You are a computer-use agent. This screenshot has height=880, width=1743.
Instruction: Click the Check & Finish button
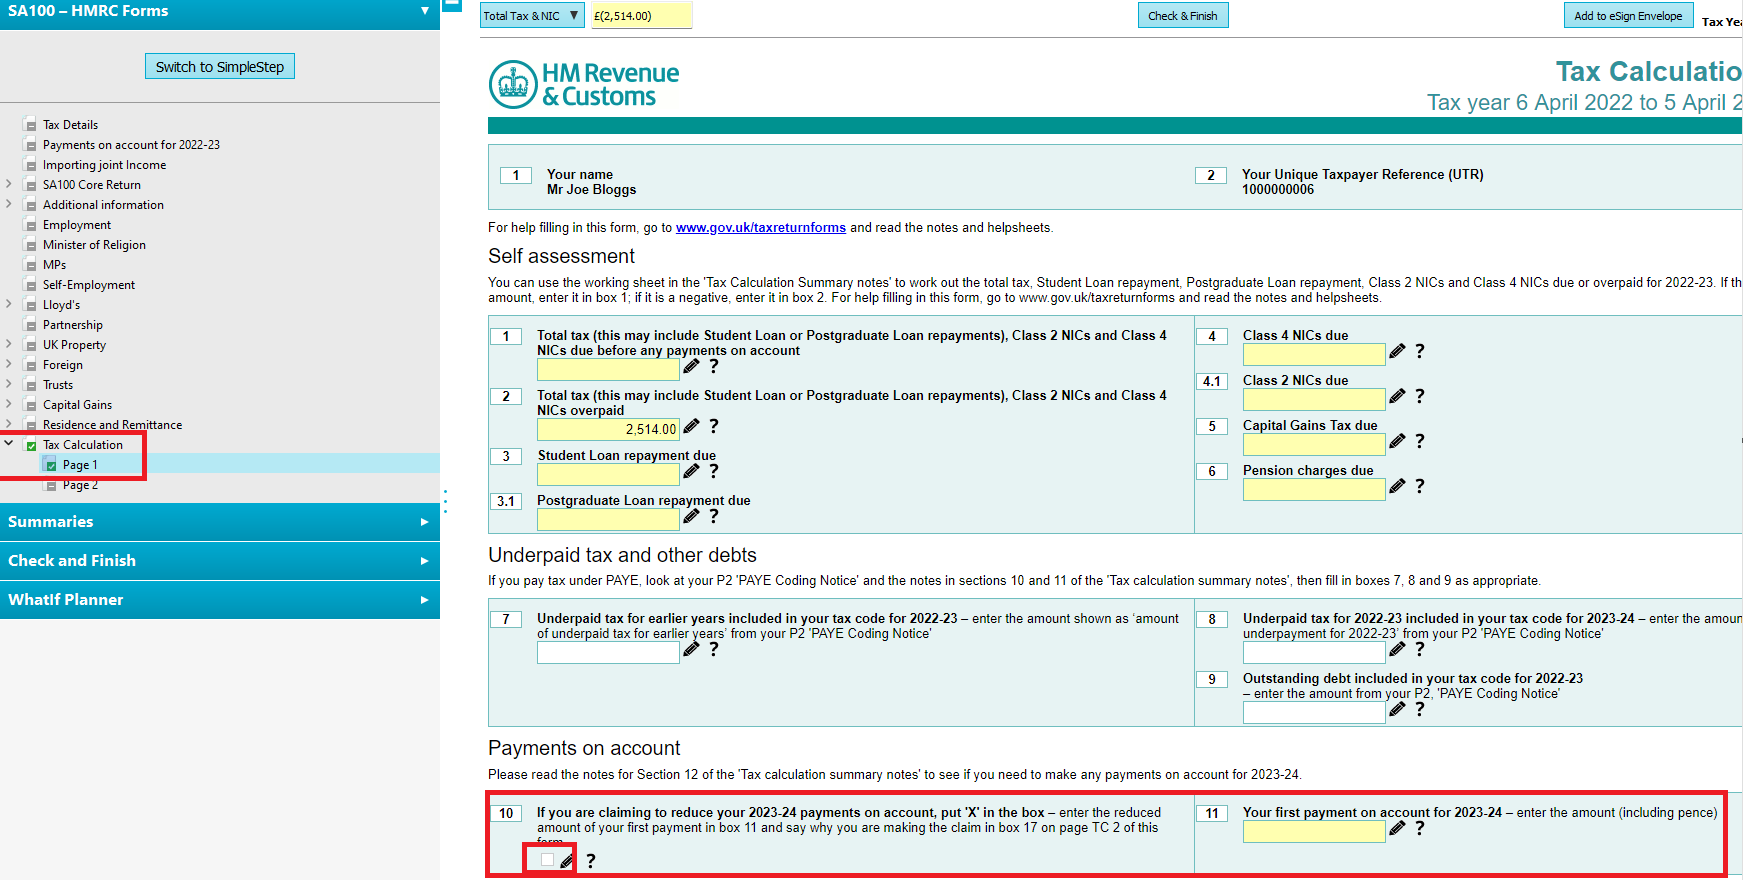1183,16
